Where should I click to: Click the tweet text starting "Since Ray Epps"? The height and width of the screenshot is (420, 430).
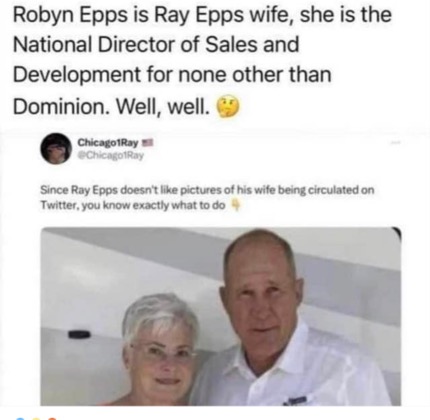click(207, 197)
